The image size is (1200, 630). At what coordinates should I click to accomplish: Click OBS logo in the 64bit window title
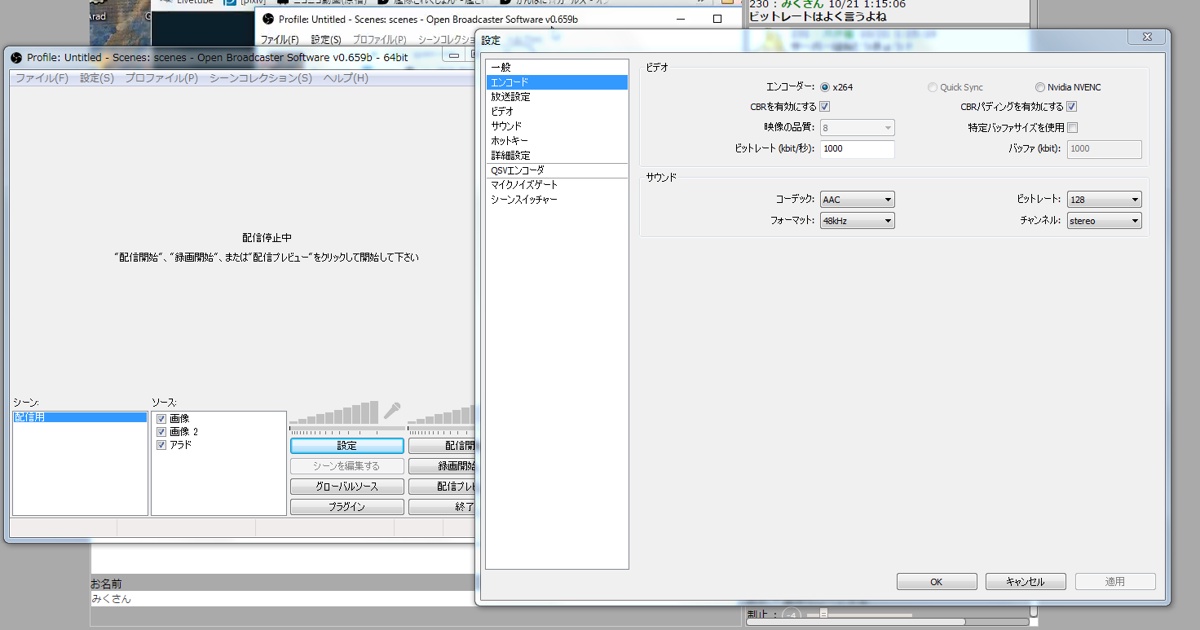tap(16, 58)
